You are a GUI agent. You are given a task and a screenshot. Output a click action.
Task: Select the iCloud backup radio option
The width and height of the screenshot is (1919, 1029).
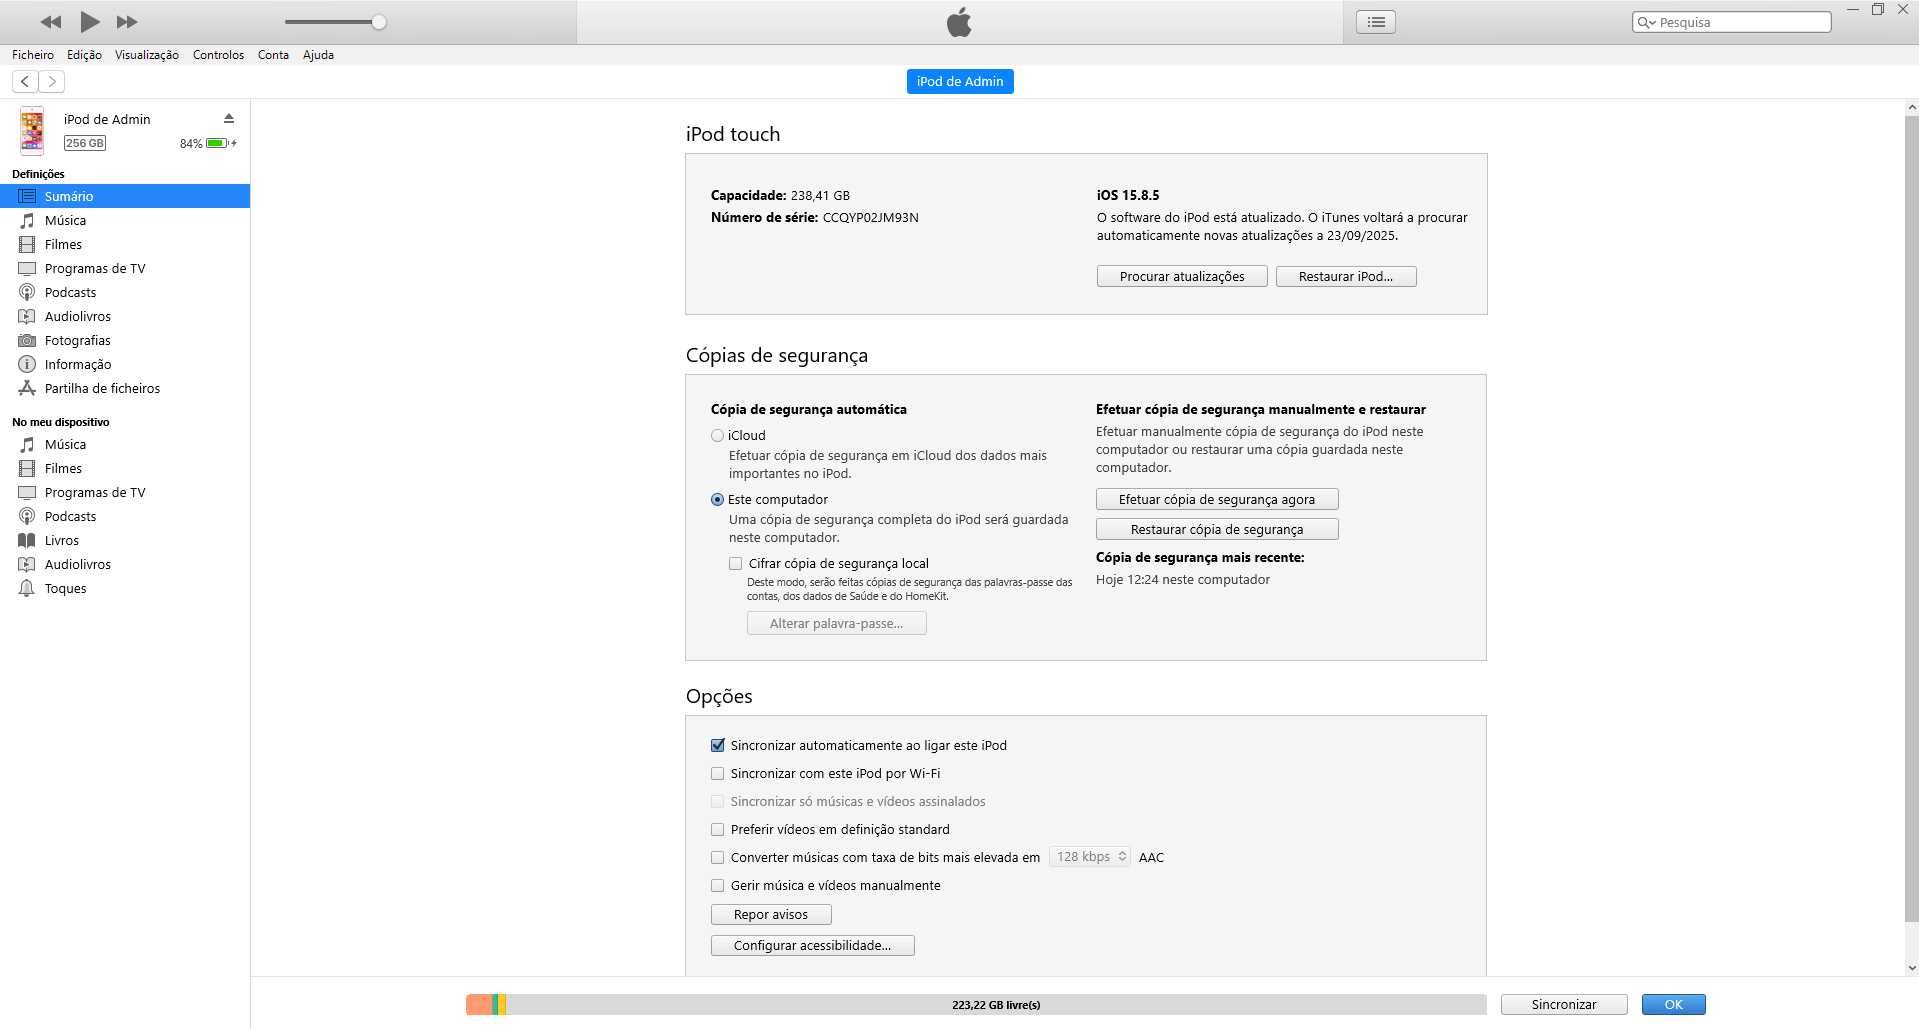click(717, 435)
